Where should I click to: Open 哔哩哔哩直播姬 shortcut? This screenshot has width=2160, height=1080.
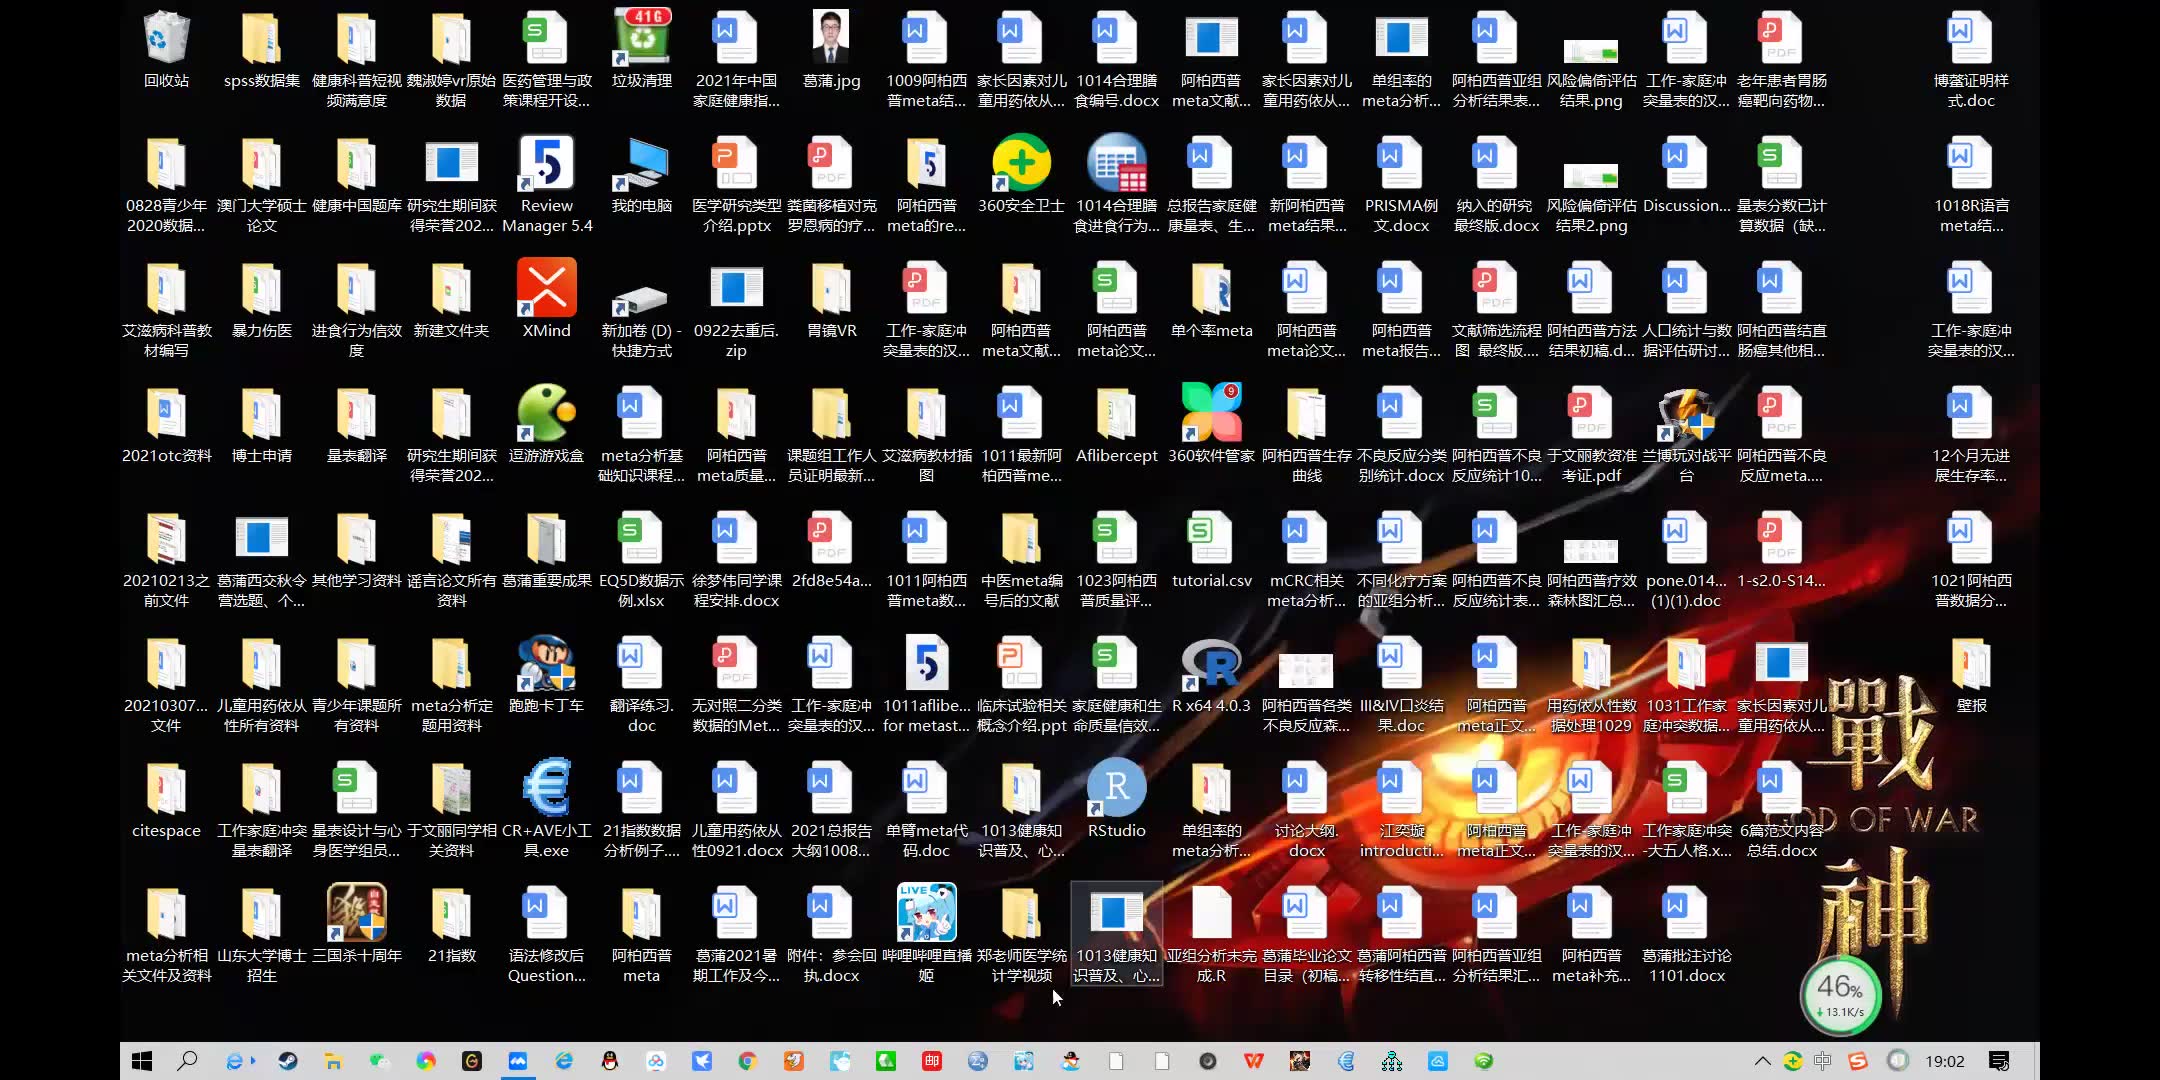pos(926,935)
